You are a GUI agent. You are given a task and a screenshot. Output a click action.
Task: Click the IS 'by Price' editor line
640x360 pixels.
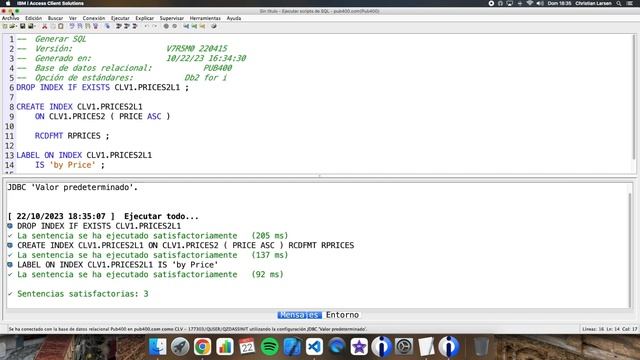69,165
